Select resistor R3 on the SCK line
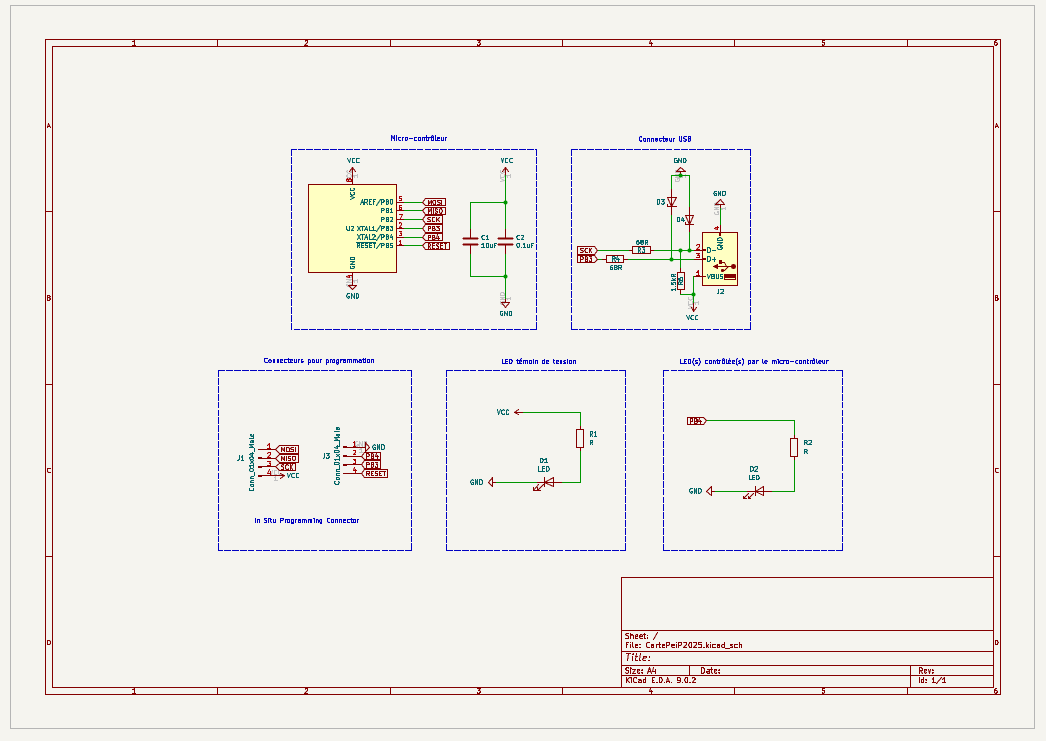Screen dimensions: 1046x741 click(642, 250)
